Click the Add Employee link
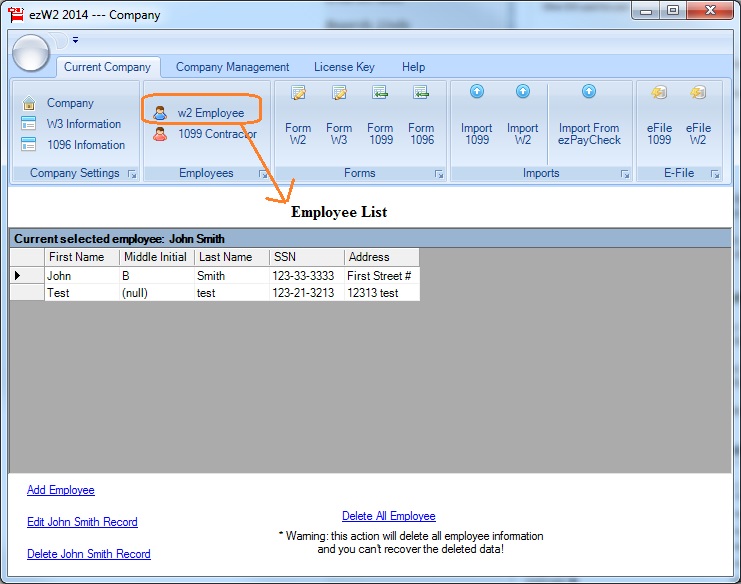This screenshot has width=741, height=584. 61,490
